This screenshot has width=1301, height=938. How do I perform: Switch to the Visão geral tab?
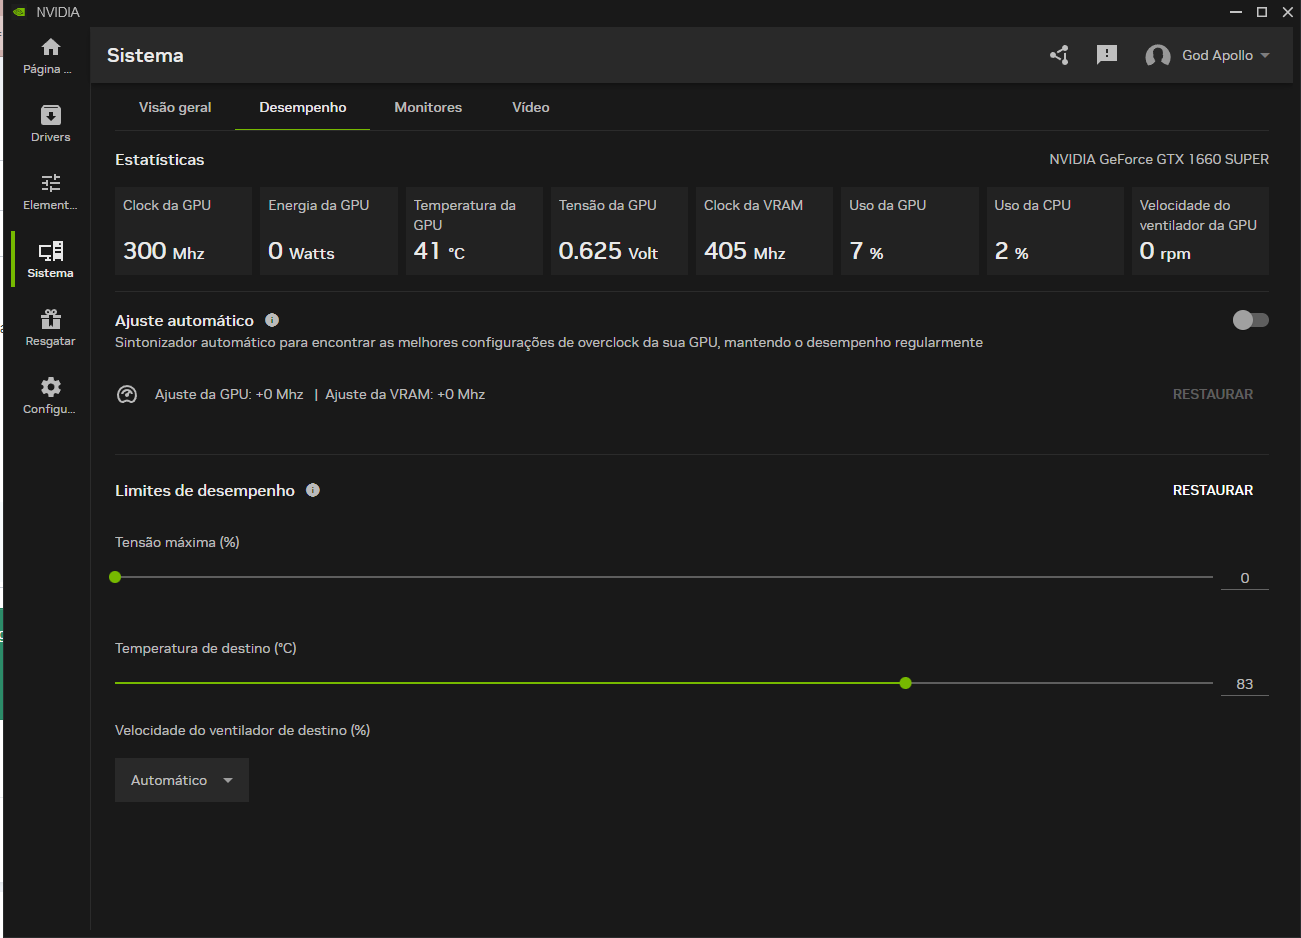pos(175,107)
